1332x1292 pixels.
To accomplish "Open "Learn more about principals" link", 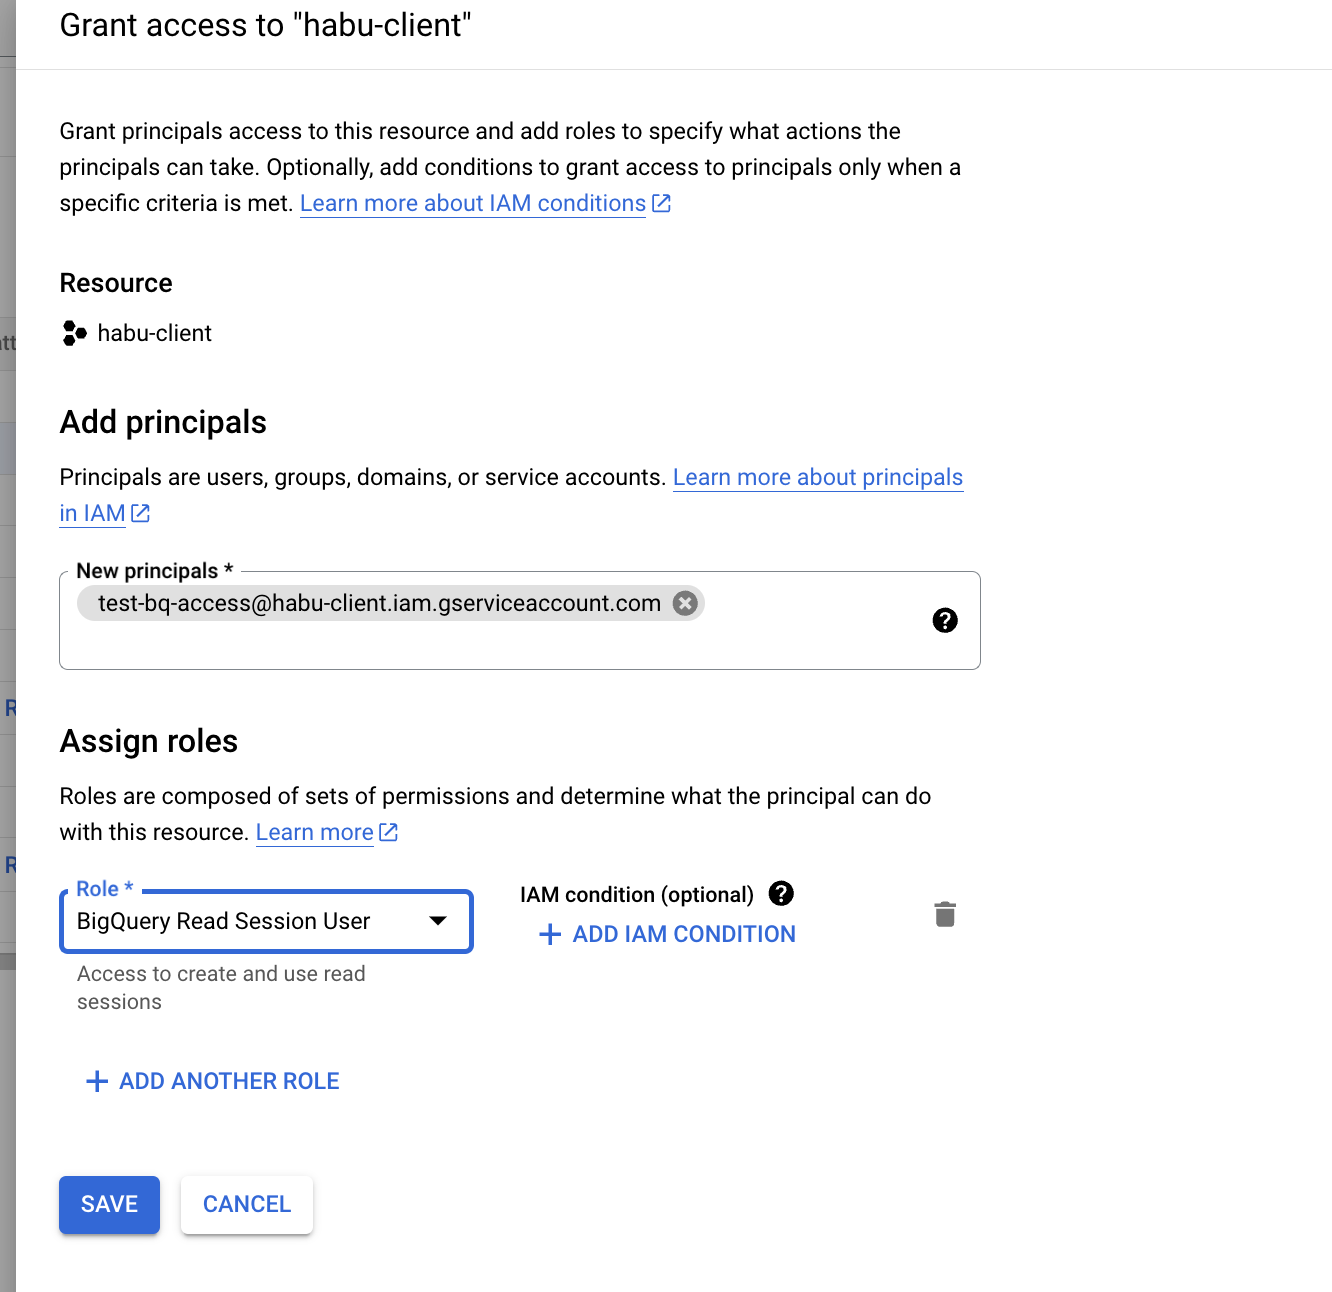I will pyautogui.click(x=817, y=477).
